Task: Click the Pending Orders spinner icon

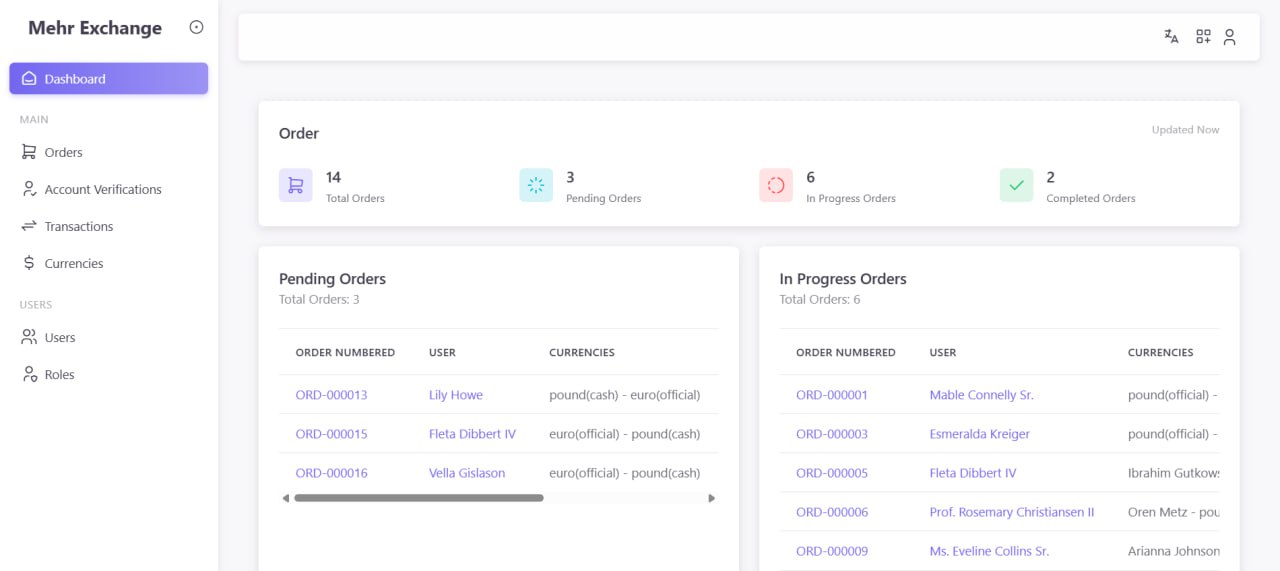Action: (x=536, y=185)
